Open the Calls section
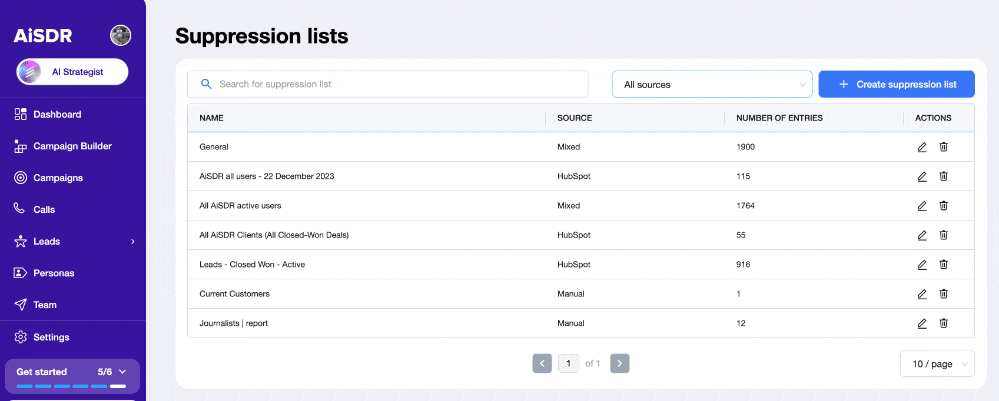This screenshot has height=401, width=999. 44,209
